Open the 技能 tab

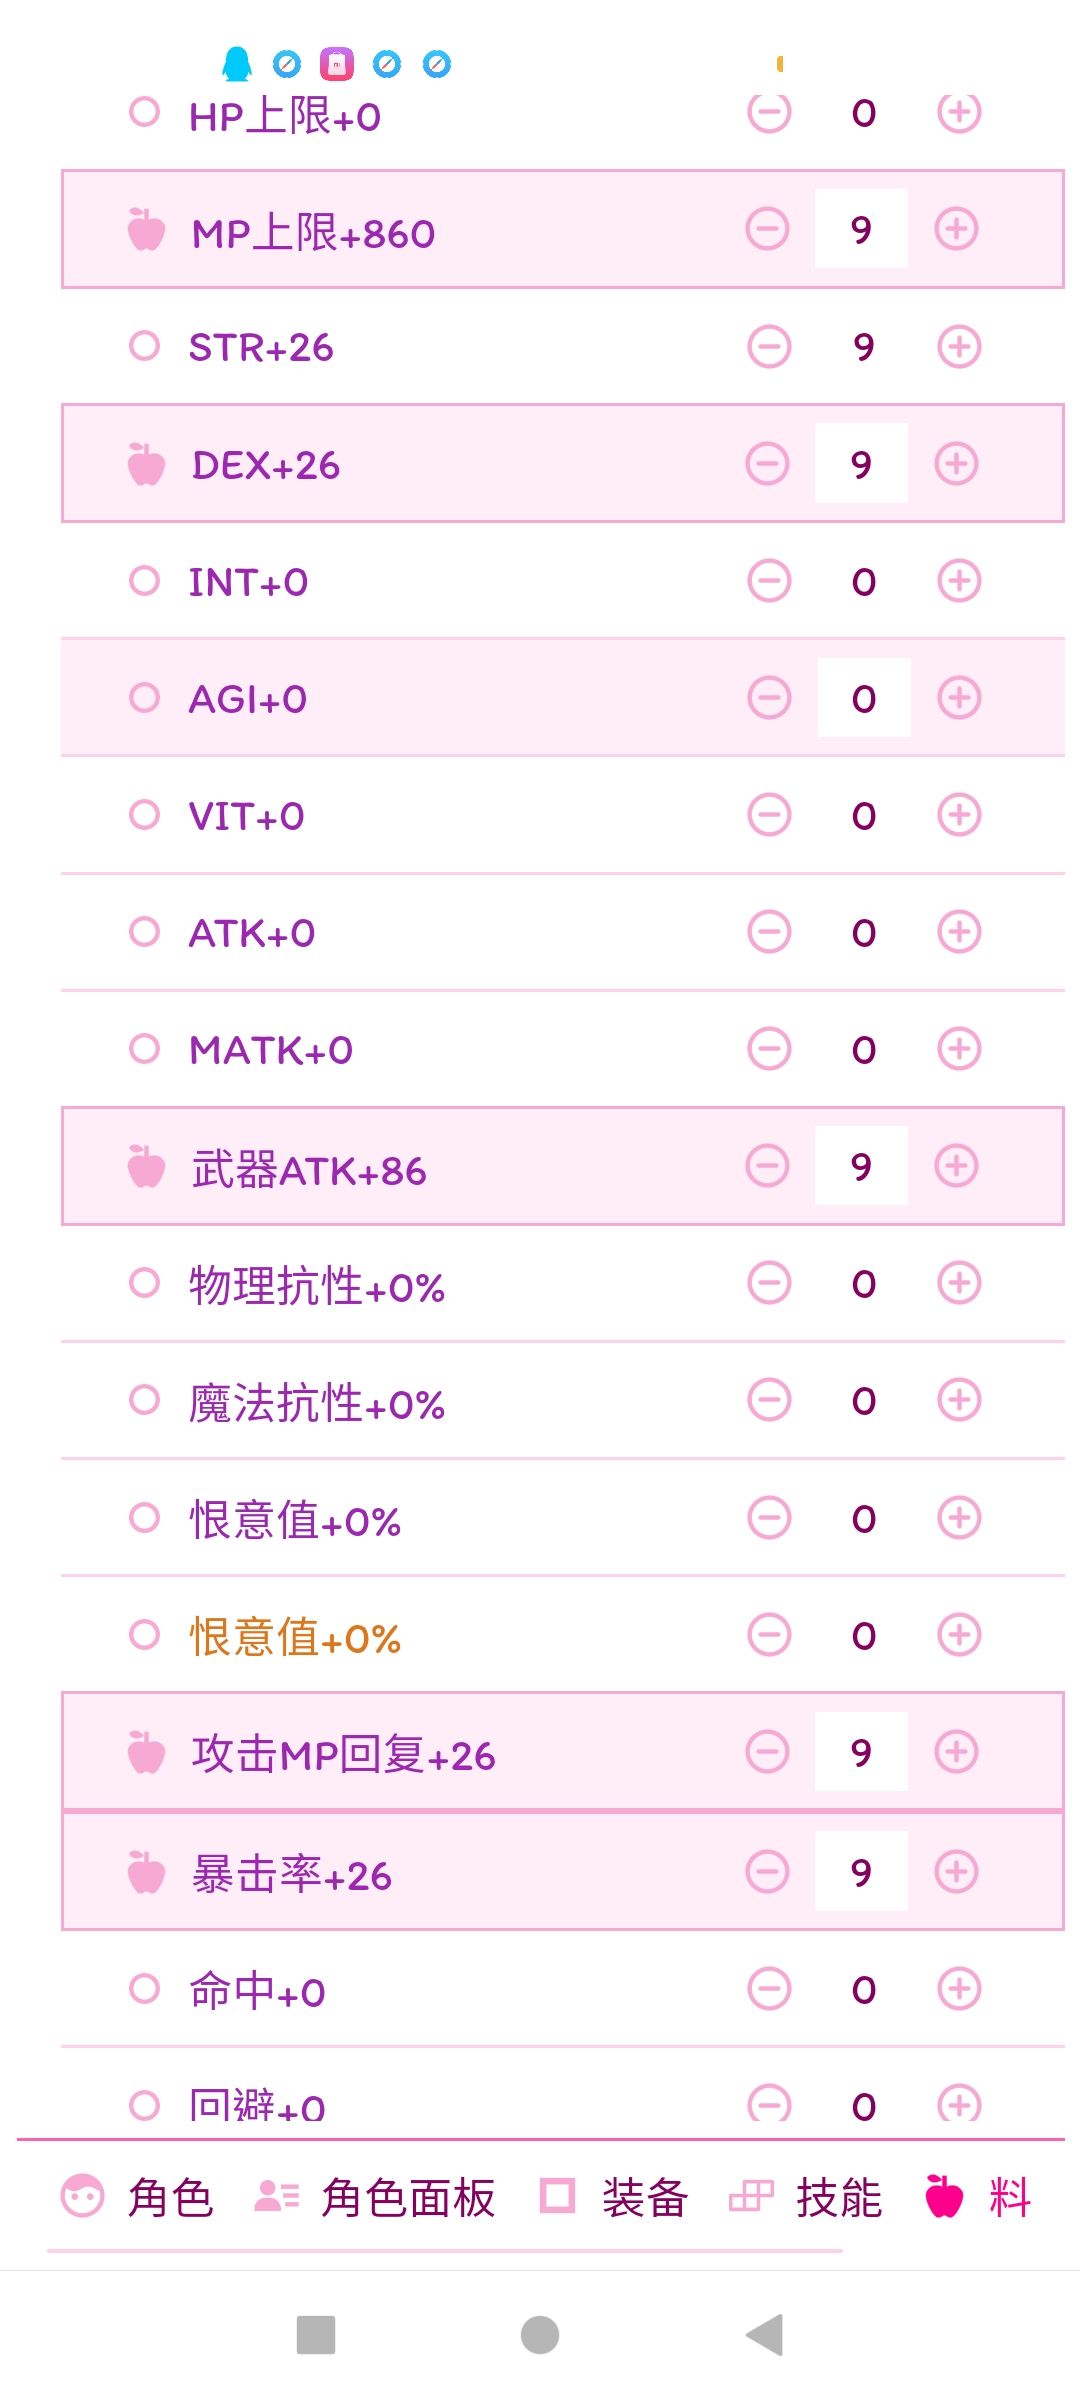[x=806, y=2197]
